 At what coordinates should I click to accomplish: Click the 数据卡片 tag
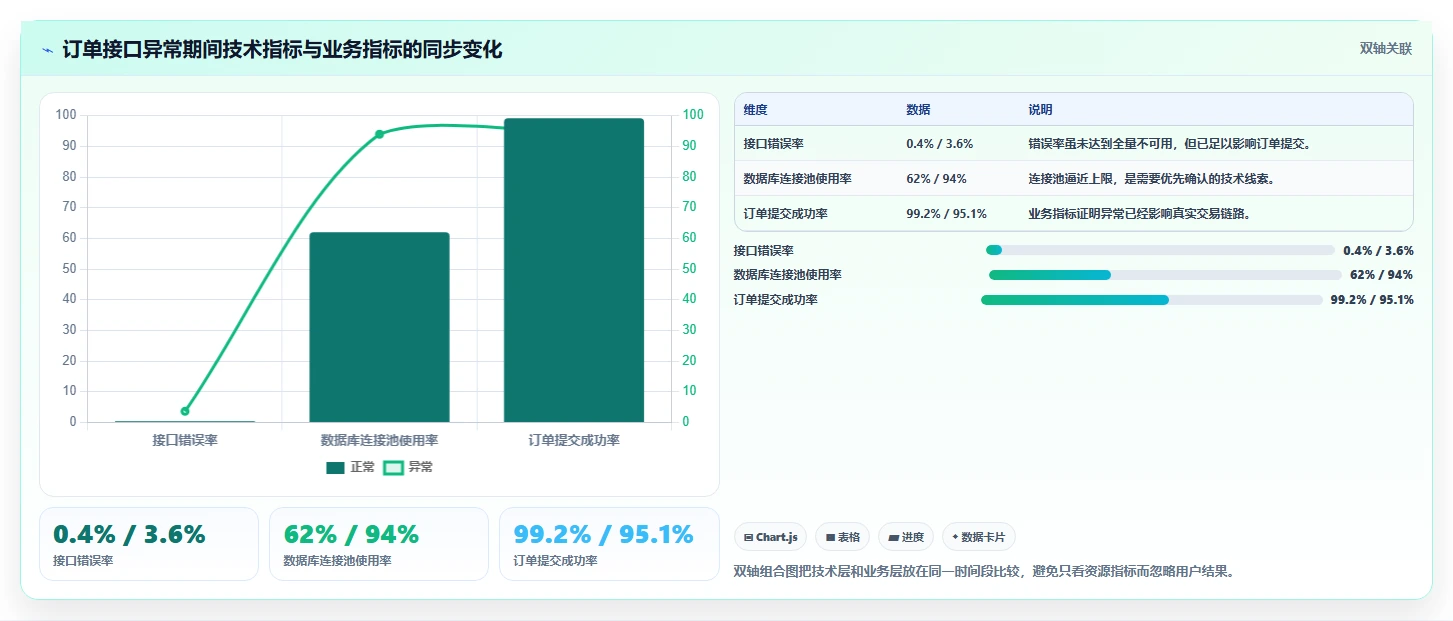tap(979, 537)
